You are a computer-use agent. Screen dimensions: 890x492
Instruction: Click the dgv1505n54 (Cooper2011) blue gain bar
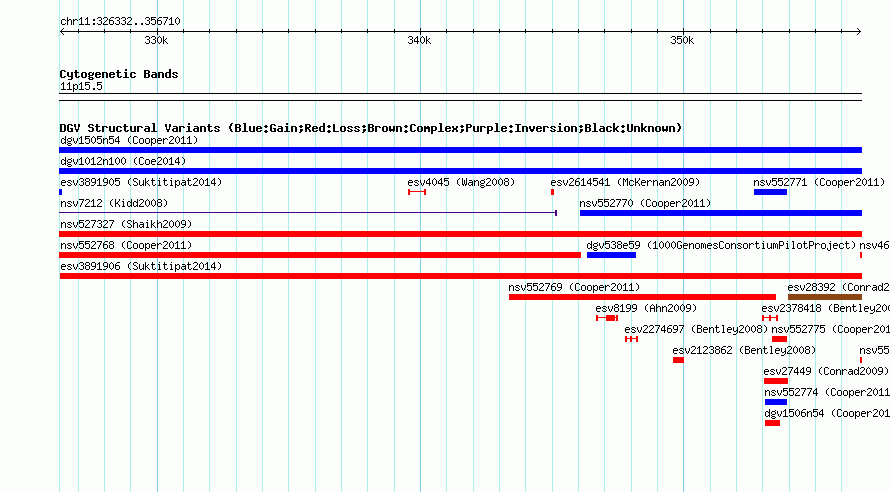[x=460, y=150]
